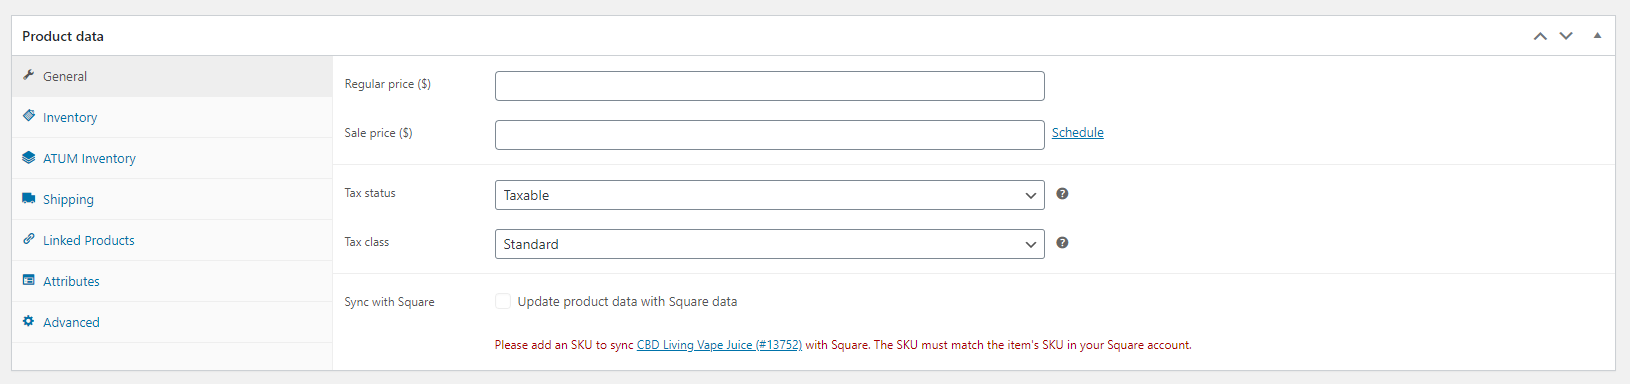
Task: Click the Shipping truck icon
Action: point(29,198)
